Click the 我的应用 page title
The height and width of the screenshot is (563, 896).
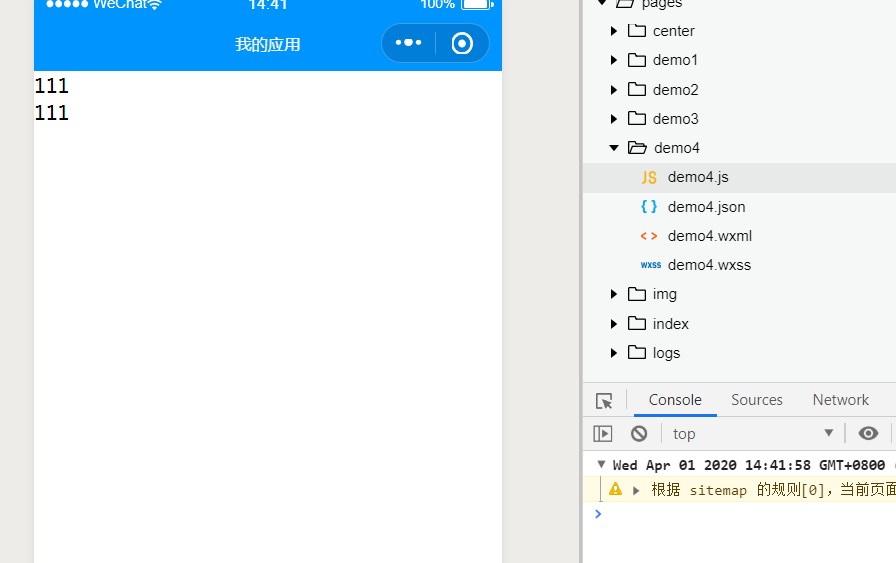pyautogui.click(x=267, y=45)
